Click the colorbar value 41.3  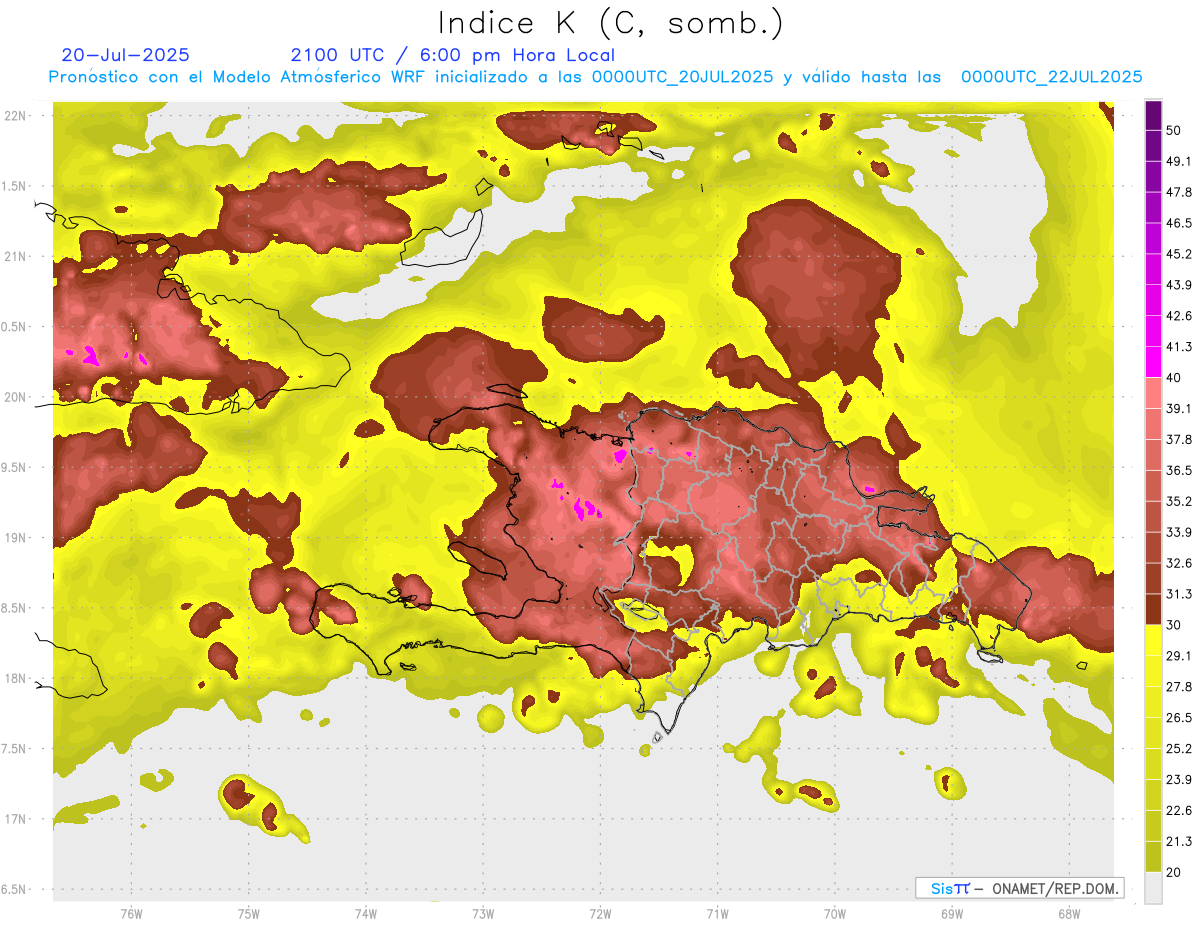(1179, 347)
